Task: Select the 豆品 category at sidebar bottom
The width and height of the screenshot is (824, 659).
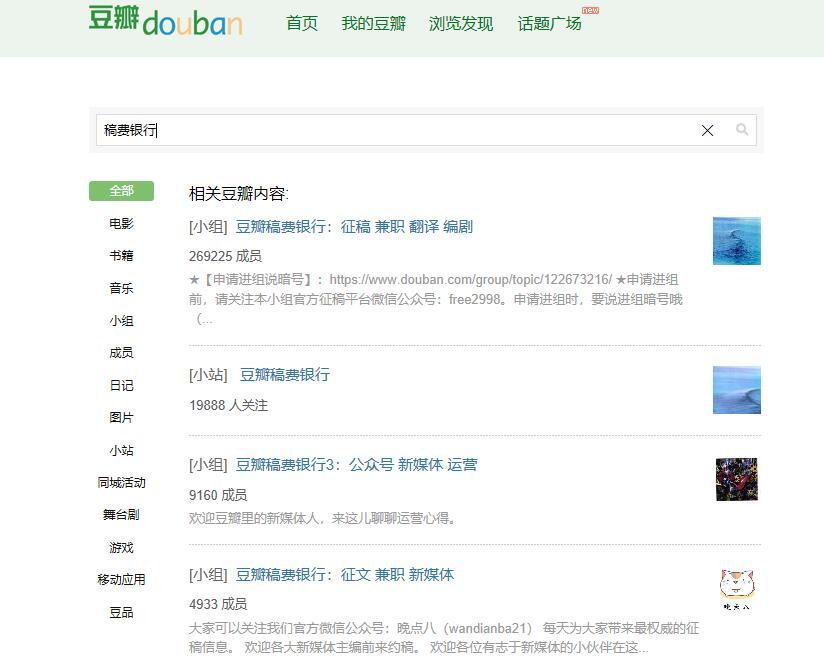Action: 121,612
